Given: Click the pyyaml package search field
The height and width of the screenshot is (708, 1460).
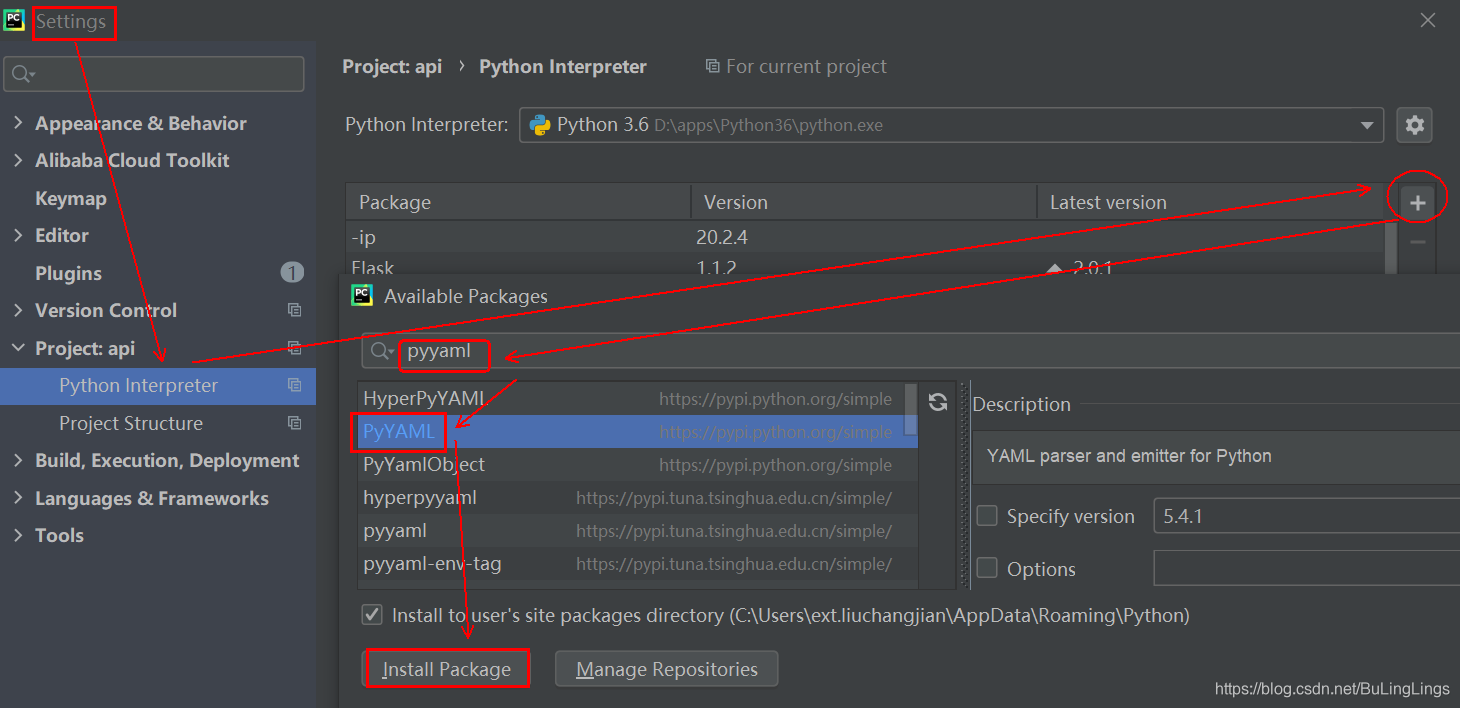Looking at the screenshot, I should click(x=910, y=351).
